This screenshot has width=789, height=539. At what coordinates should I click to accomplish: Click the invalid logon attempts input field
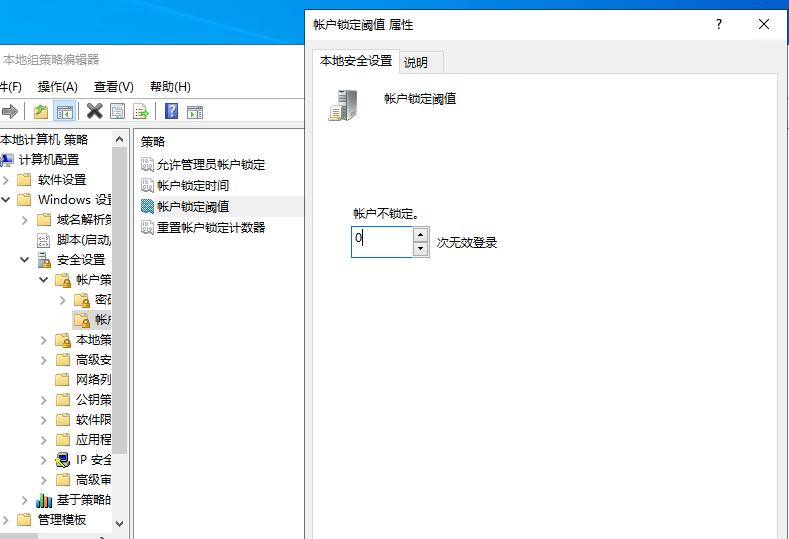click(382, 242)
